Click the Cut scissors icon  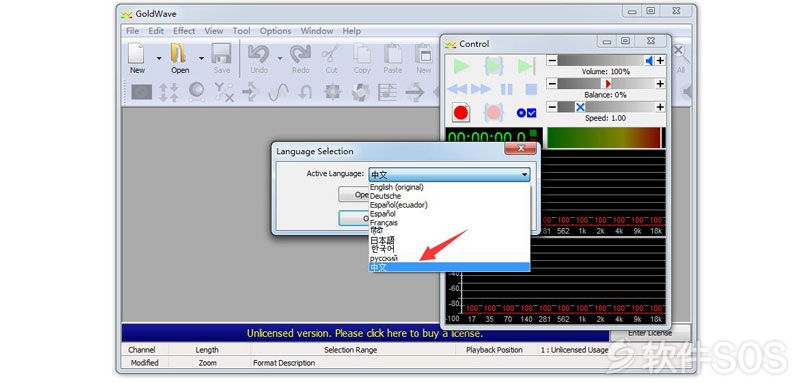(332, 54)
